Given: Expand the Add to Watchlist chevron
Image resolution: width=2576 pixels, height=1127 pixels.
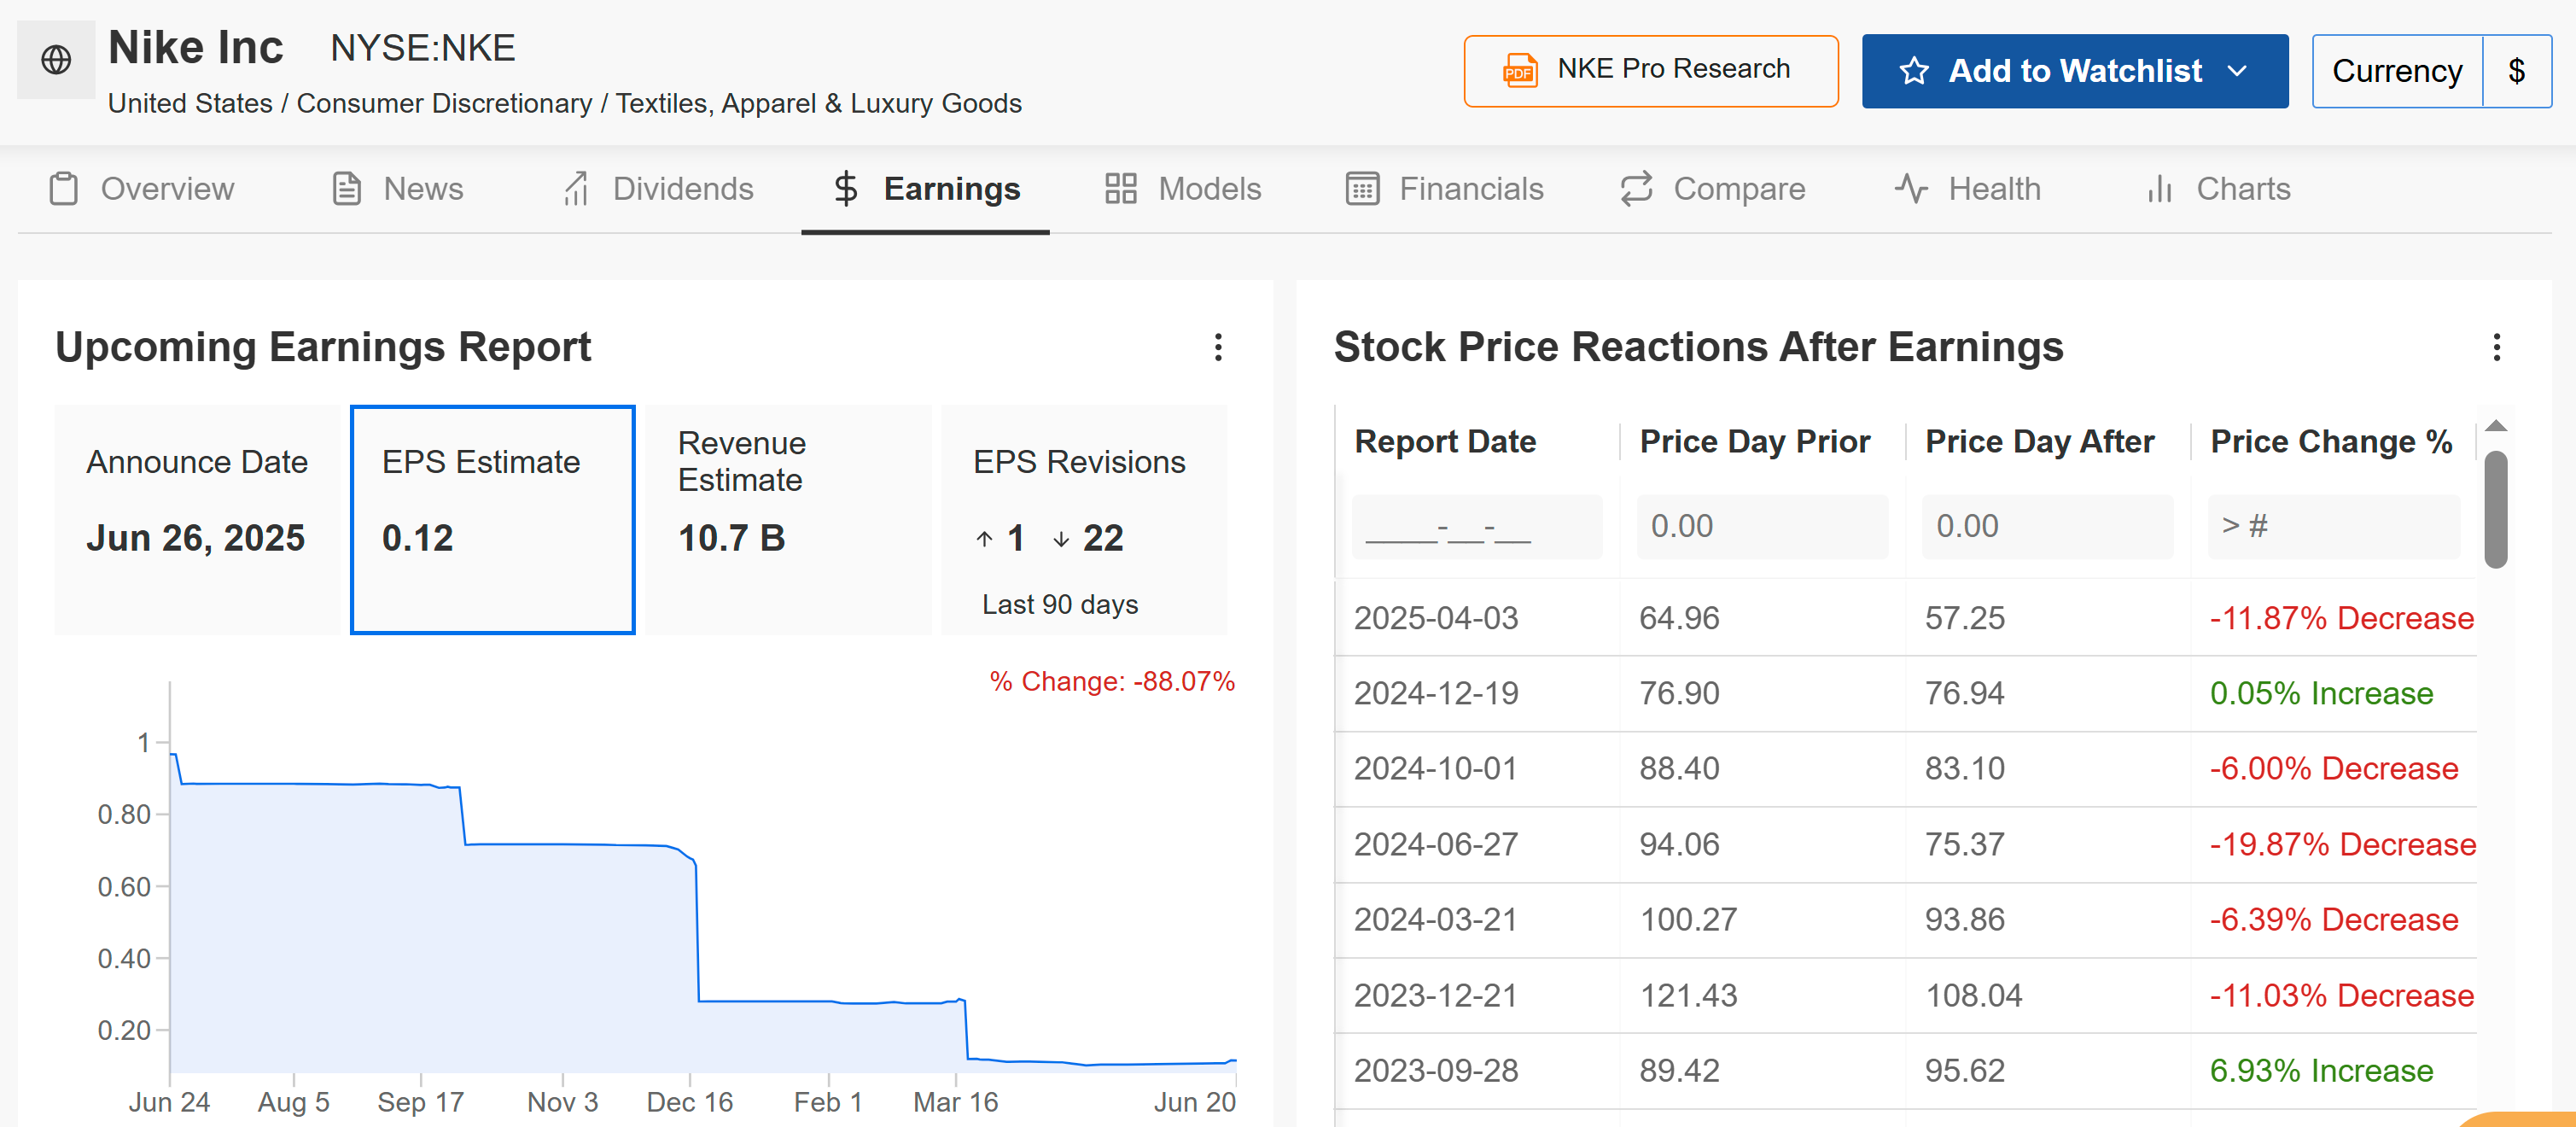Looking at the screenshot, I should pos(2238,71).
